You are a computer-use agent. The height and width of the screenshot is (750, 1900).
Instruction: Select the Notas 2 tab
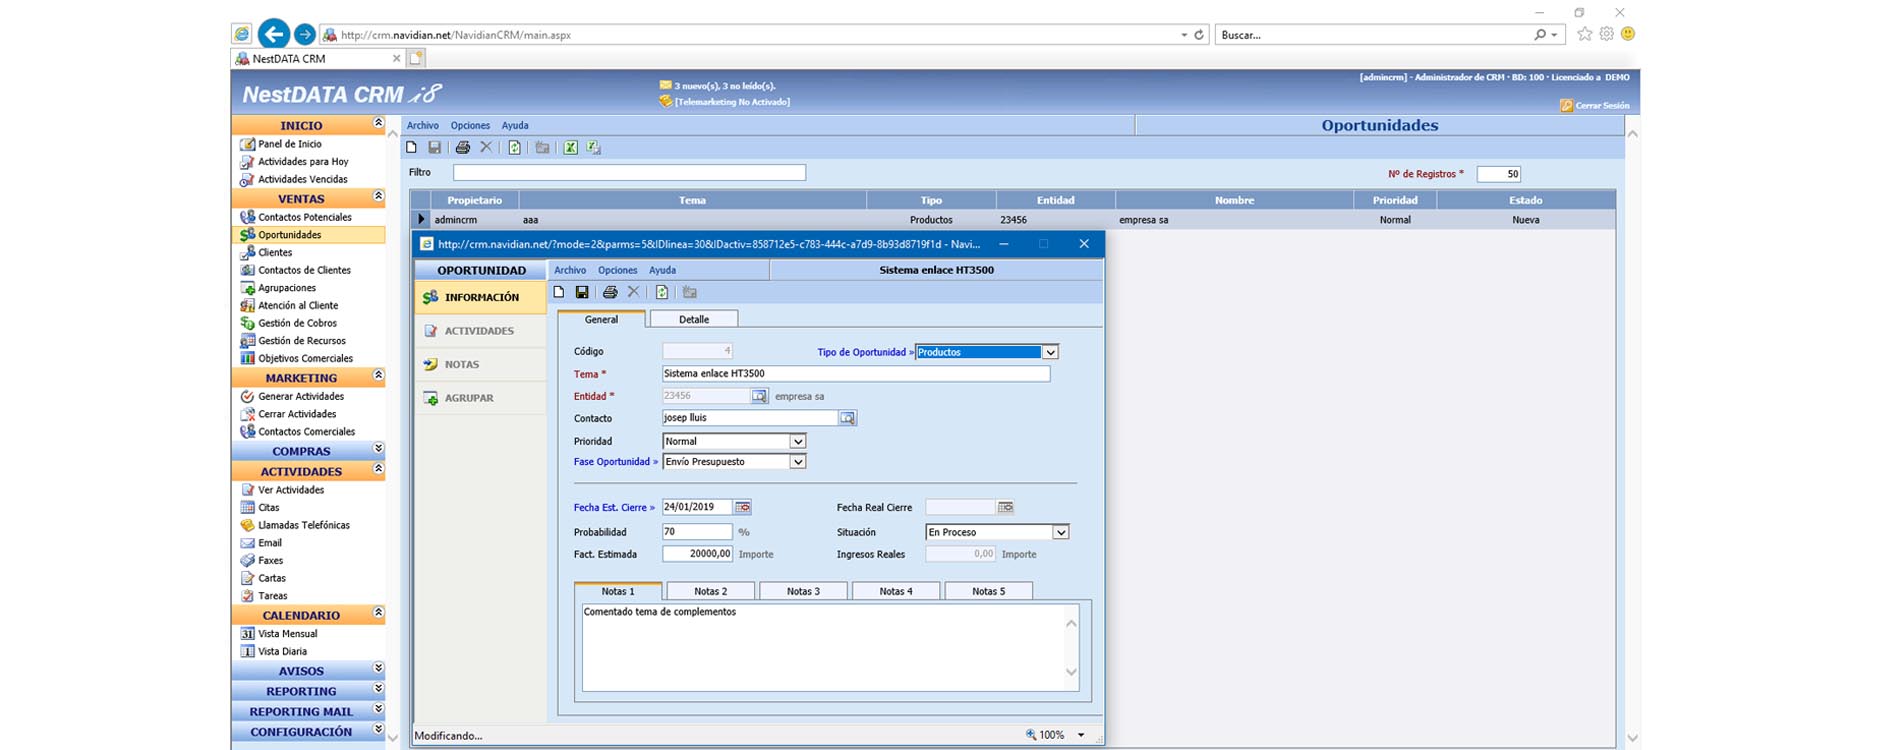pos(710,591)
